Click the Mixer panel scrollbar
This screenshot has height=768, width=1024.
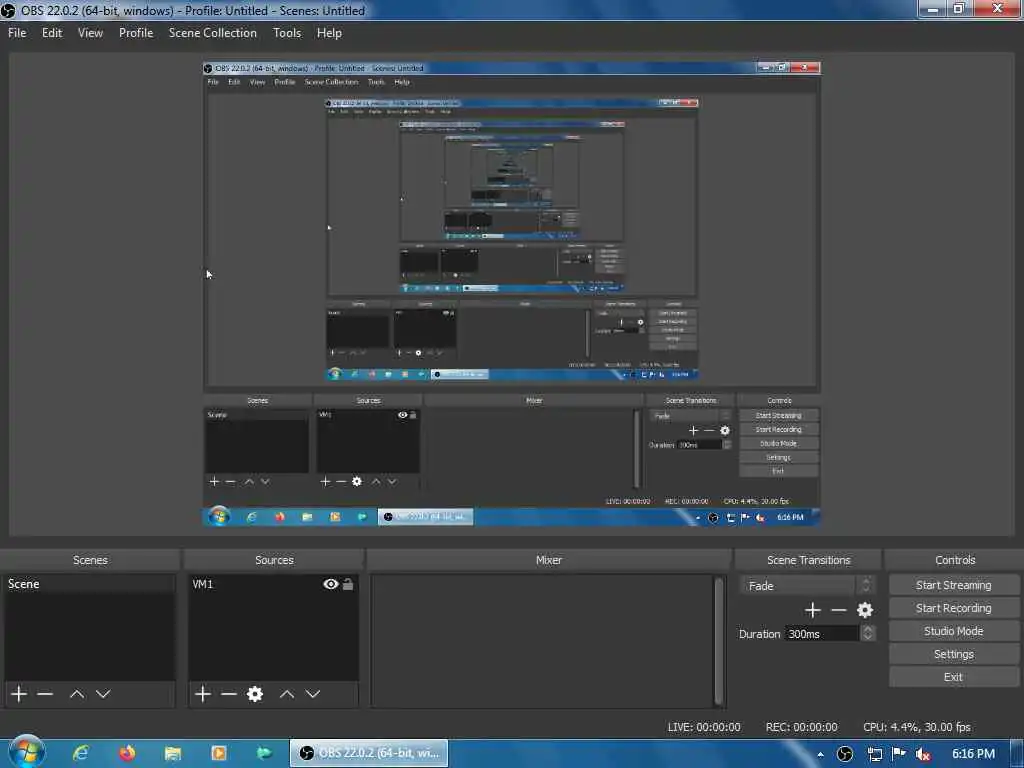click(x=719, y=640)
